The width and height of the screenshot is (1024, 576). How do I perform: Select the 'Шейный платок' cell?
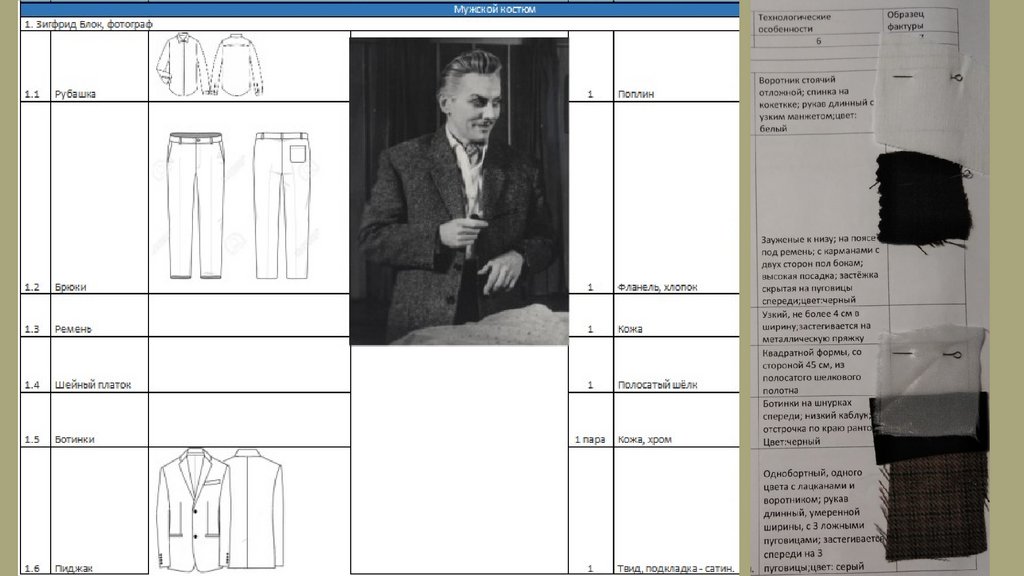(x=92, y=385)
